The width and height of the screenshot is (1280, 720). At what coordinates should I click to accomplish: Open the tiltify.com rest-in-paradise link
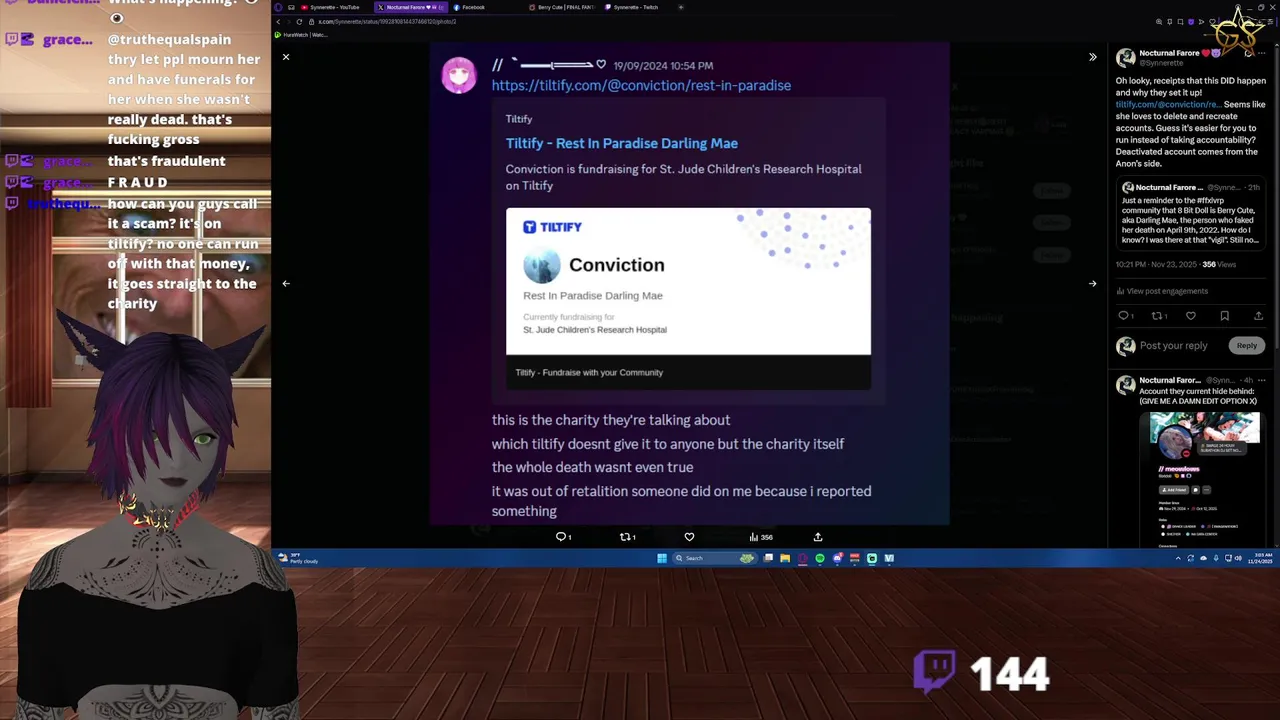[x=641, y=85]
